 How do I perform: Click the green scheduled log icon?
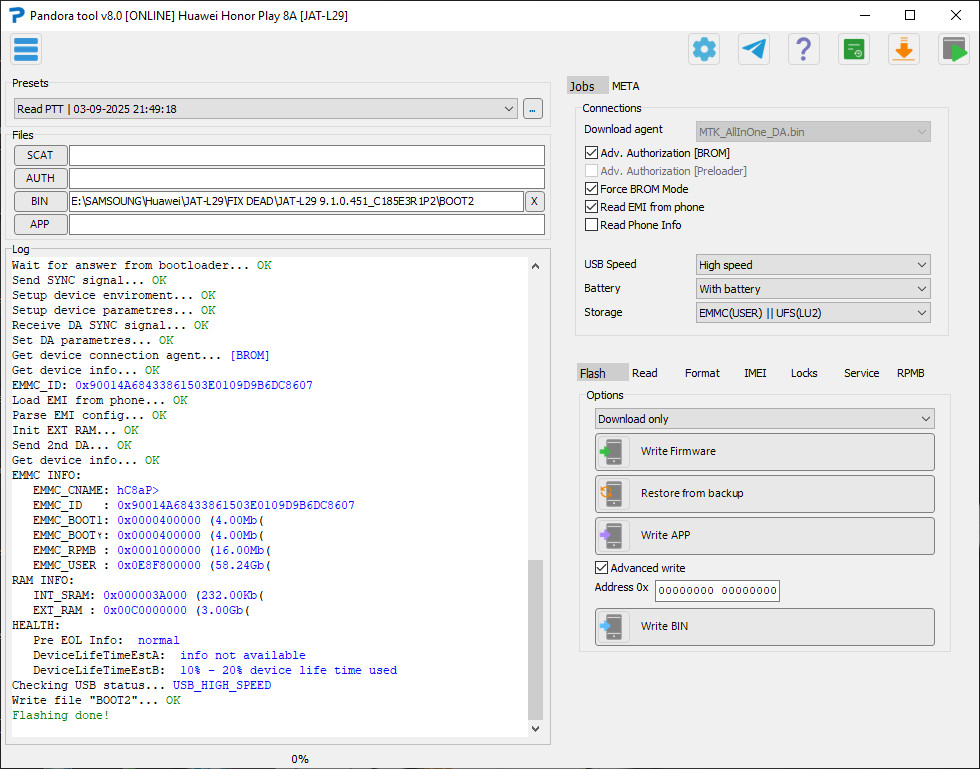[x=854, y=49]
